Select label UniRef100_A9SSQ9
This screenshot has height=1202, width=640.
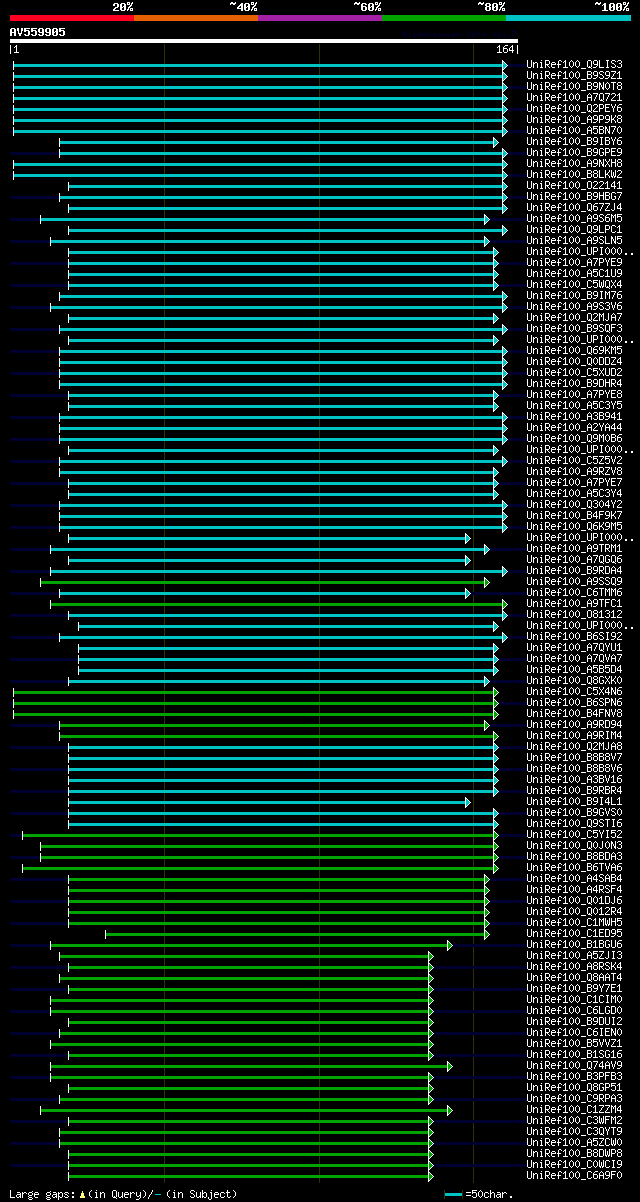tap(575, 582)
